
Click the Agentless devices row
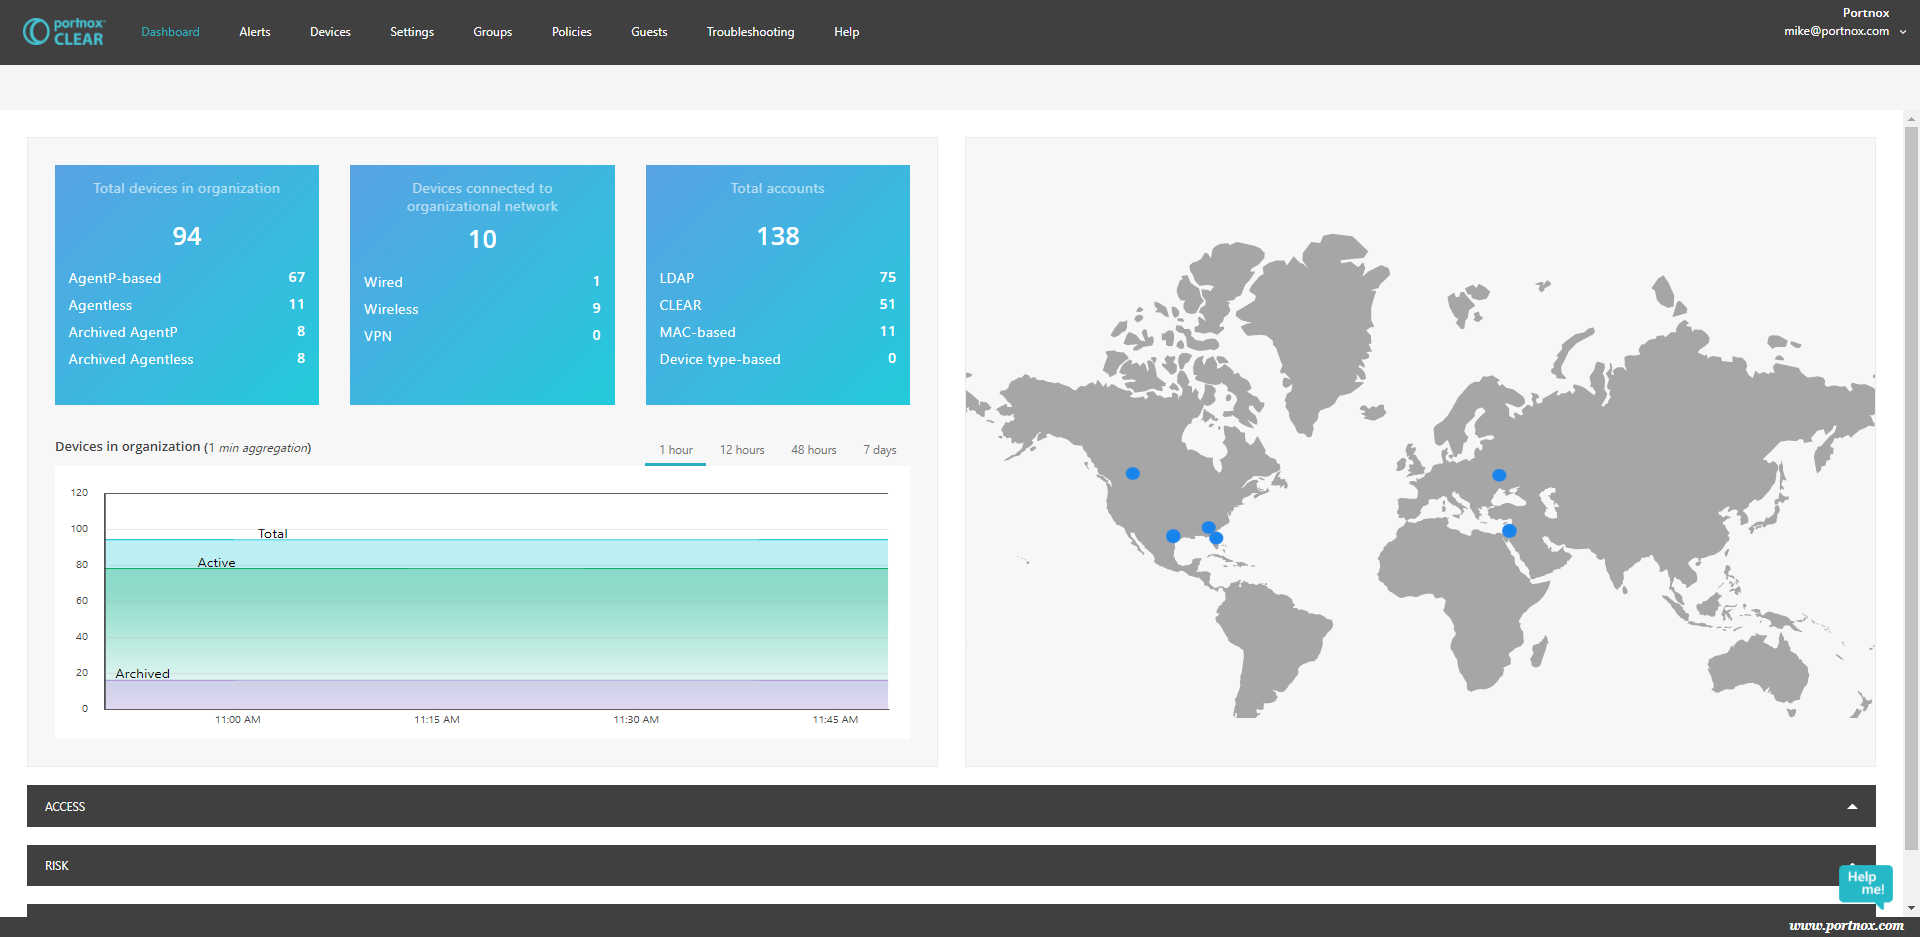187,305
